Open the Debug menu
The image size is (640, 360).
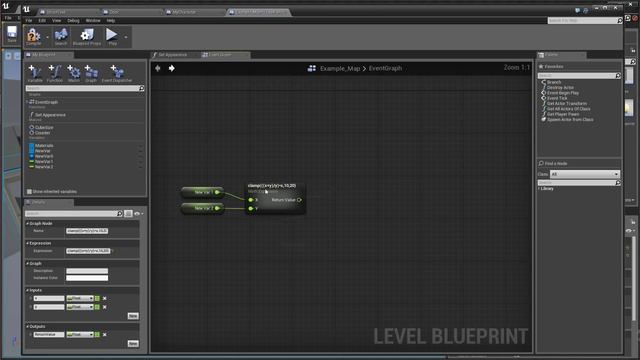[x=73, y=20]
